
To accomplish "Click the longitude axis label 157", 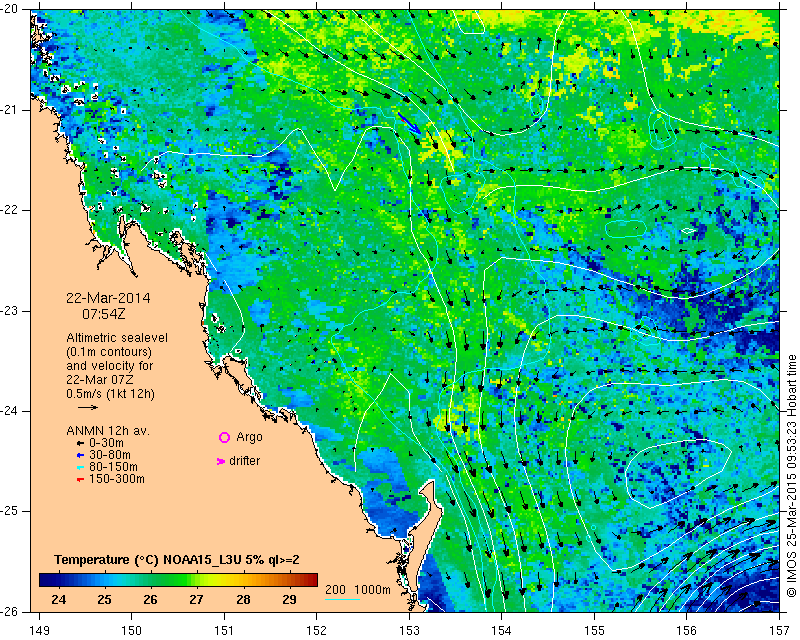I will point(780,631).
